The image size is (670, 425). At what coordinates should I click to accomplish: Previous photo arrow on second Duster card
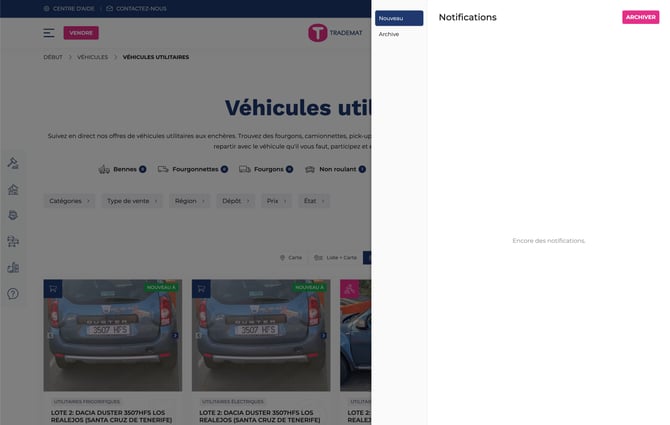click(x=198, y=336)
